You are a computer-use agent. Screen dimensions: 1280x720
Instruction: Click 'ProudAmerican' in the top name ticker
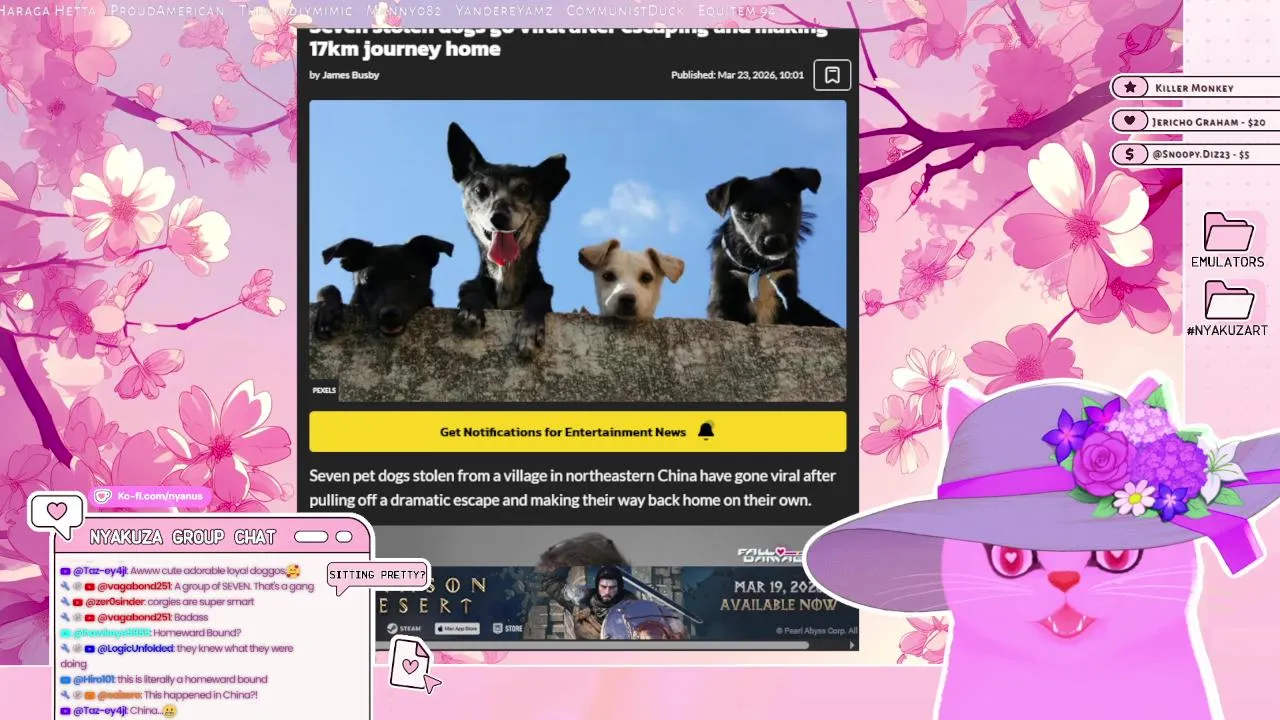168,11
